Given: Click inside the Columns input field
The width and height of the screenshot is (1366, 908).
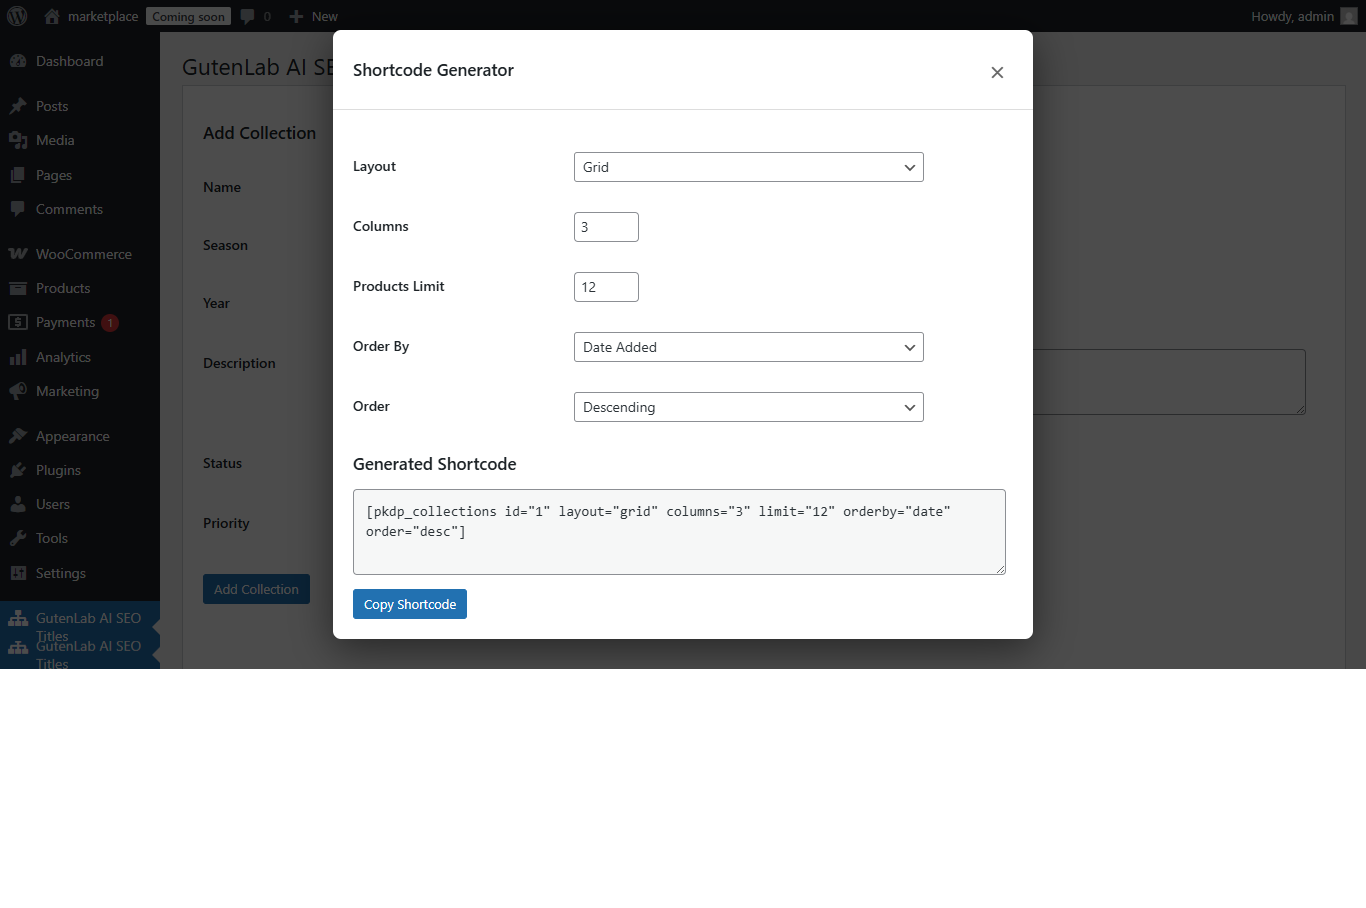Looking at the screenshot, I should (x=606, y=227).
